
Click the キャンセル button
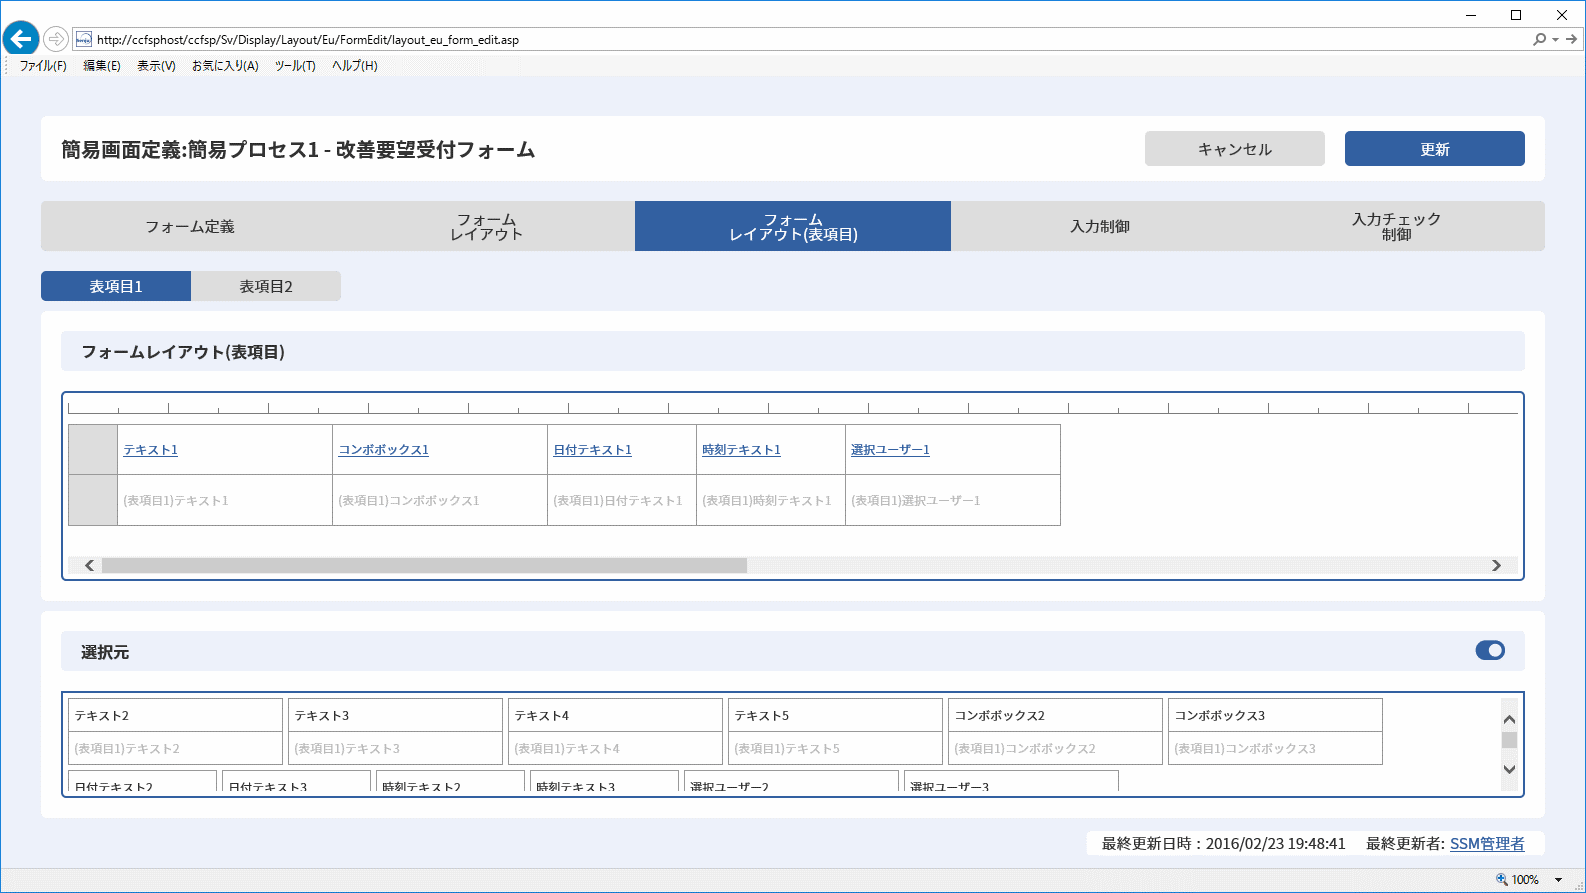tap(1235, 149)
